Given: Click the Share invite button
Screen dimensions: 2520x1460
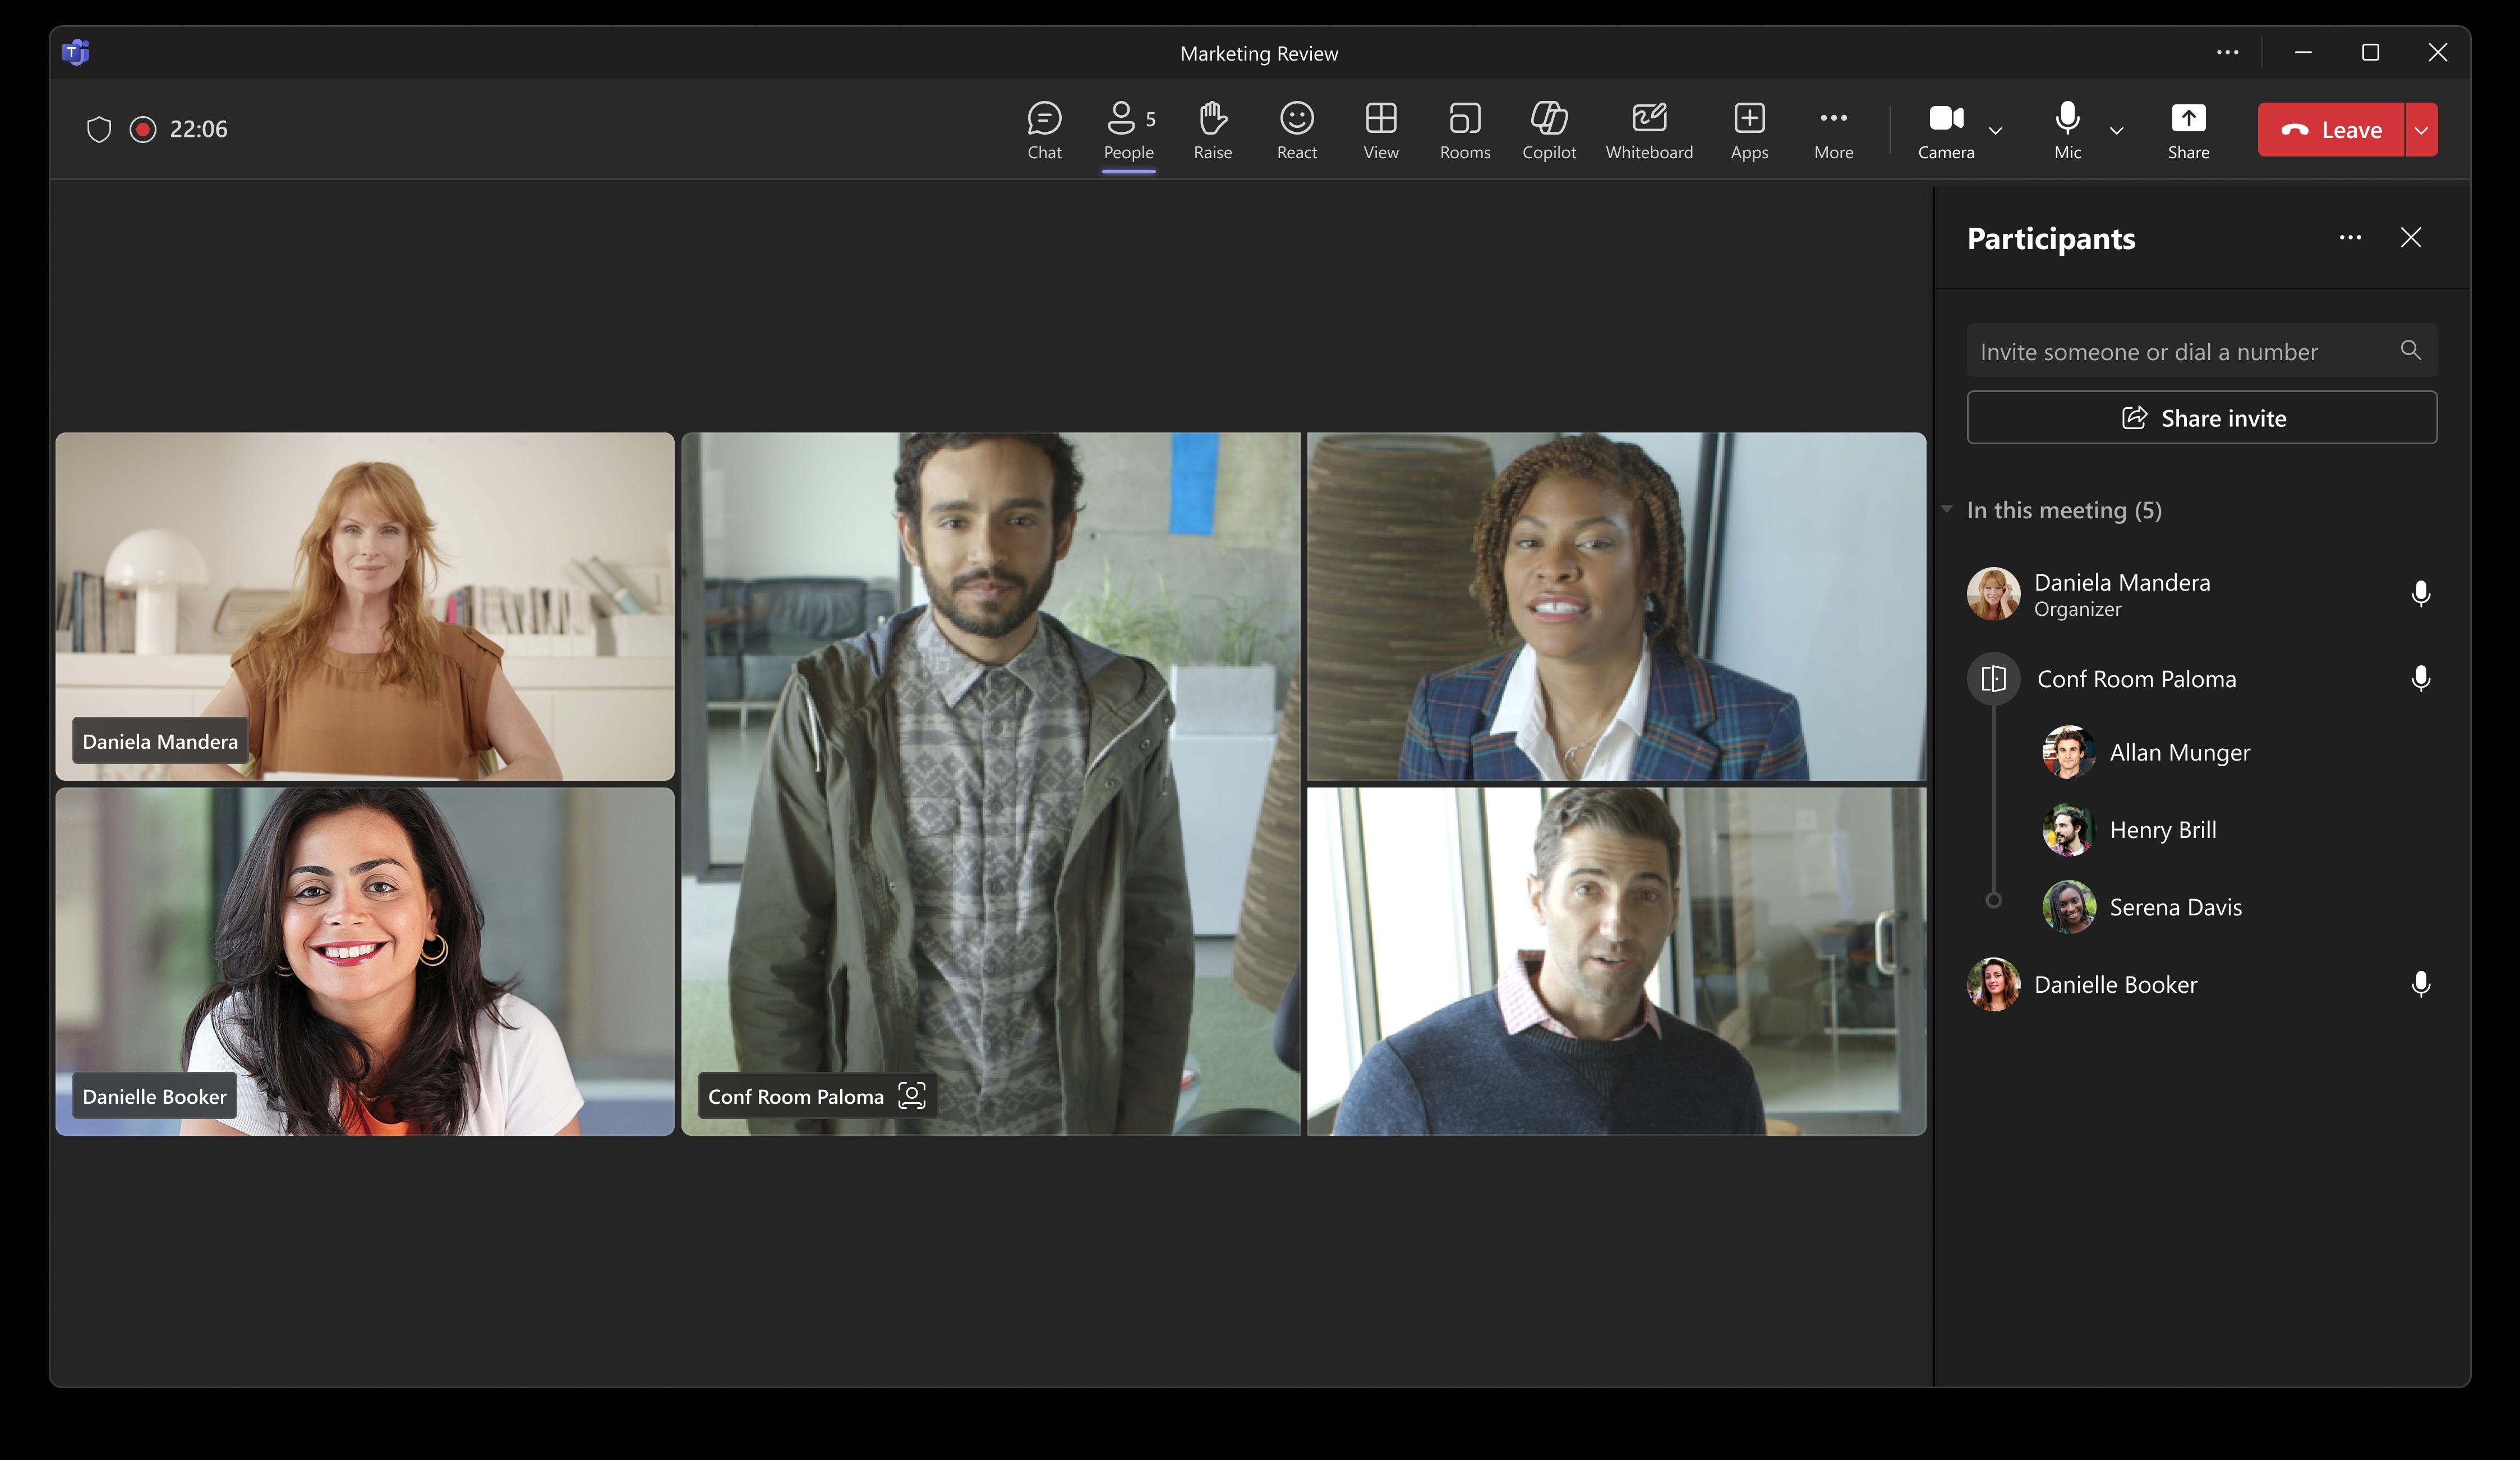Looking at the screenshot, I should point(2201,418).
